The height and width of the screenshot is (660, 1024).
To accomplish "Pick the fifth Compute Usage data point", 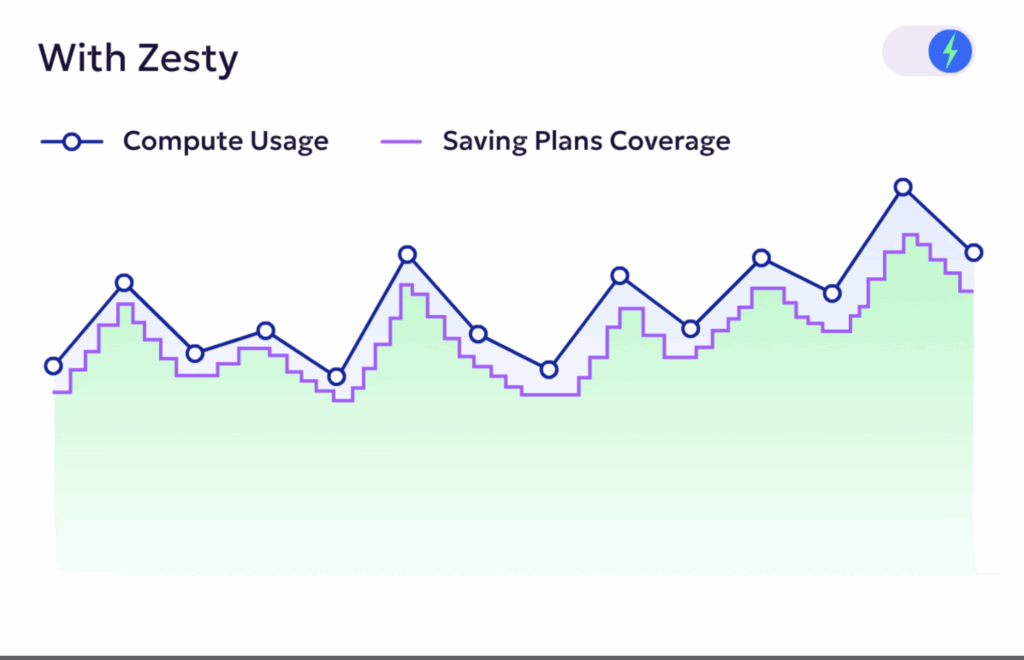I will 337,377.
